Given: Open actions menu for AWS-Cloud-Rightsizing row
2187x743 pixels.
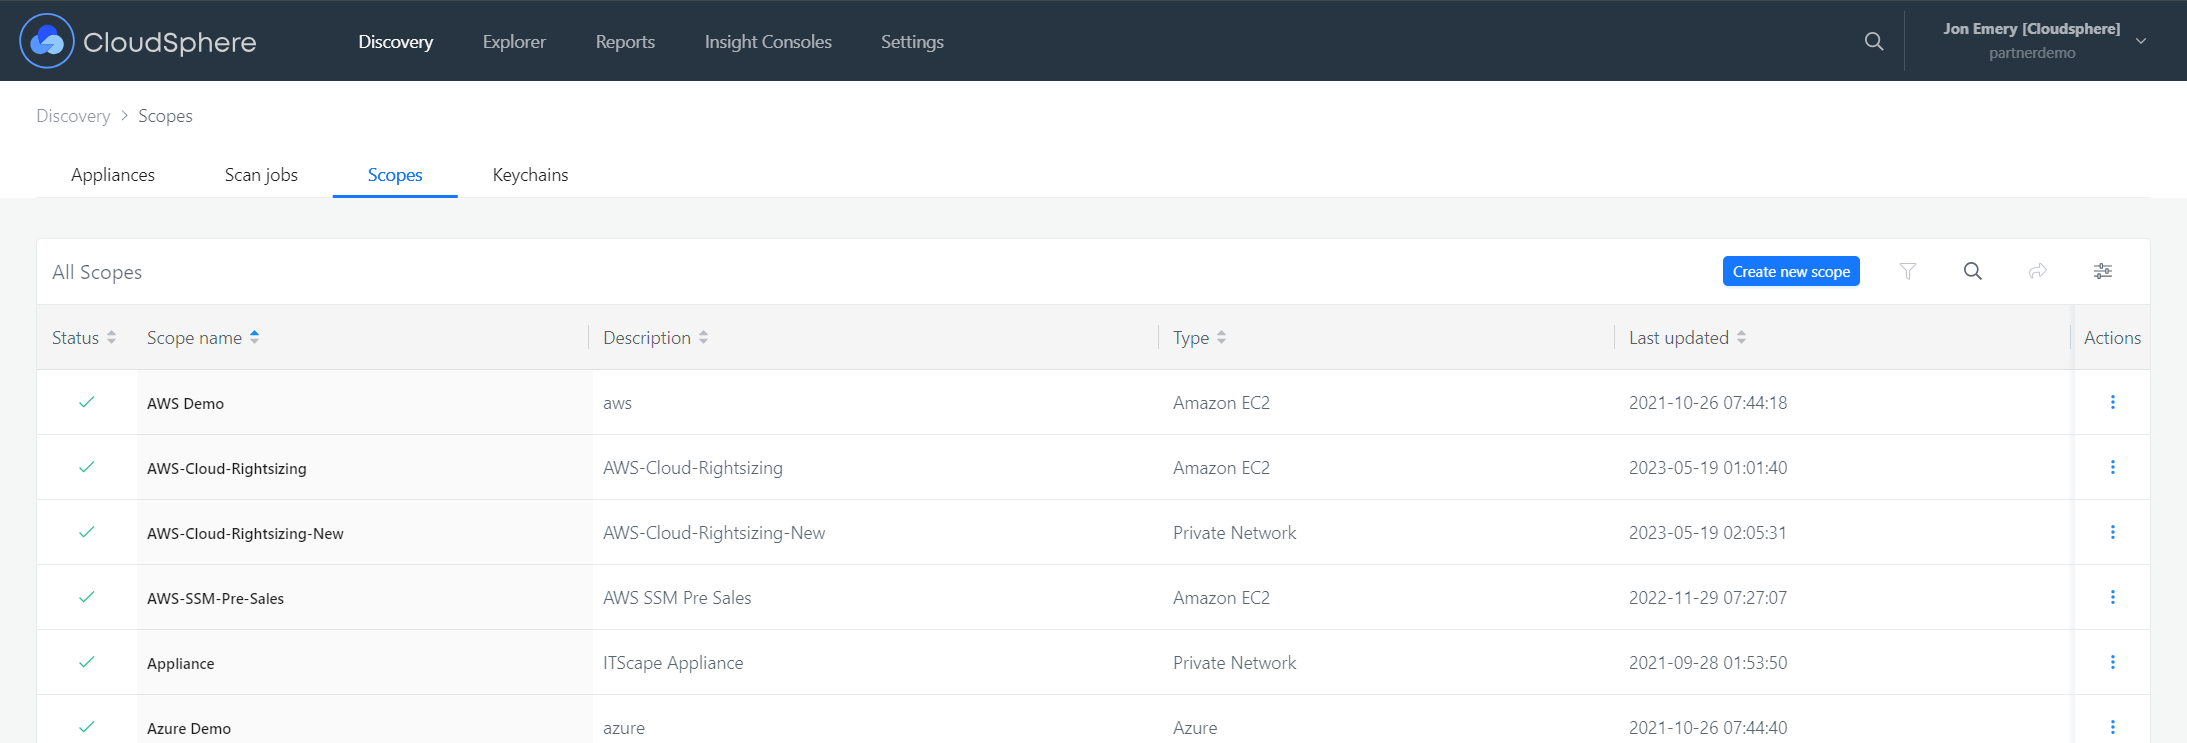Looking at the screenshot, I should [x=2113, y=467].
